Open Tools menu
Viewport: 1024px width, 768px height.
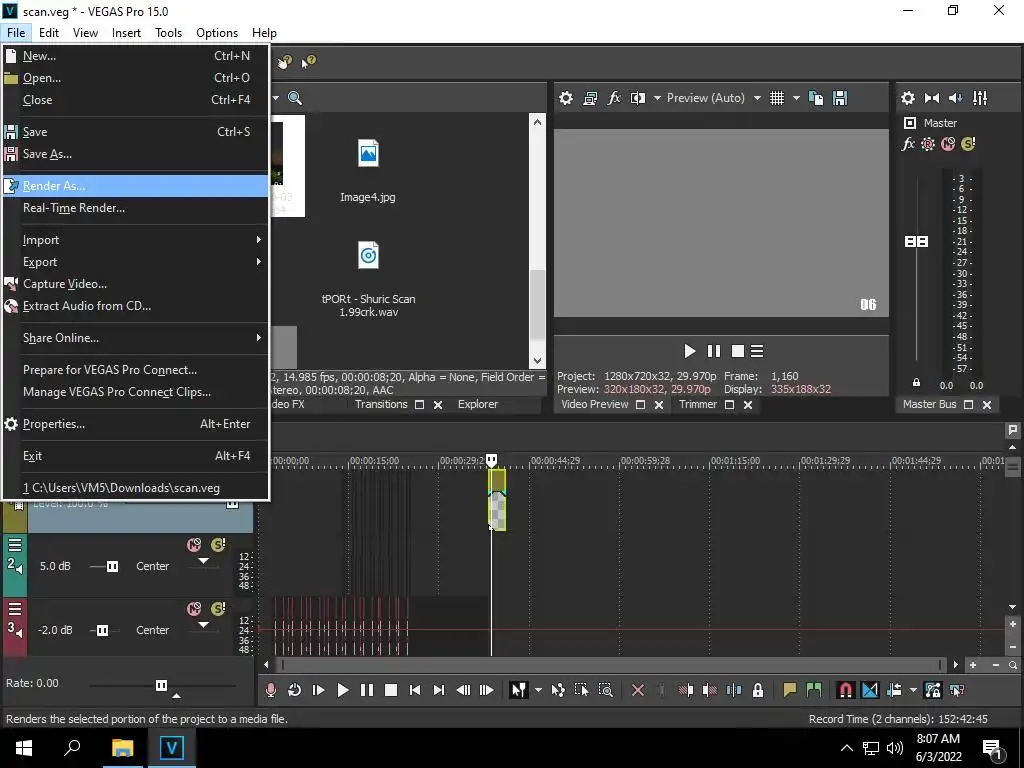pos(168,33)
